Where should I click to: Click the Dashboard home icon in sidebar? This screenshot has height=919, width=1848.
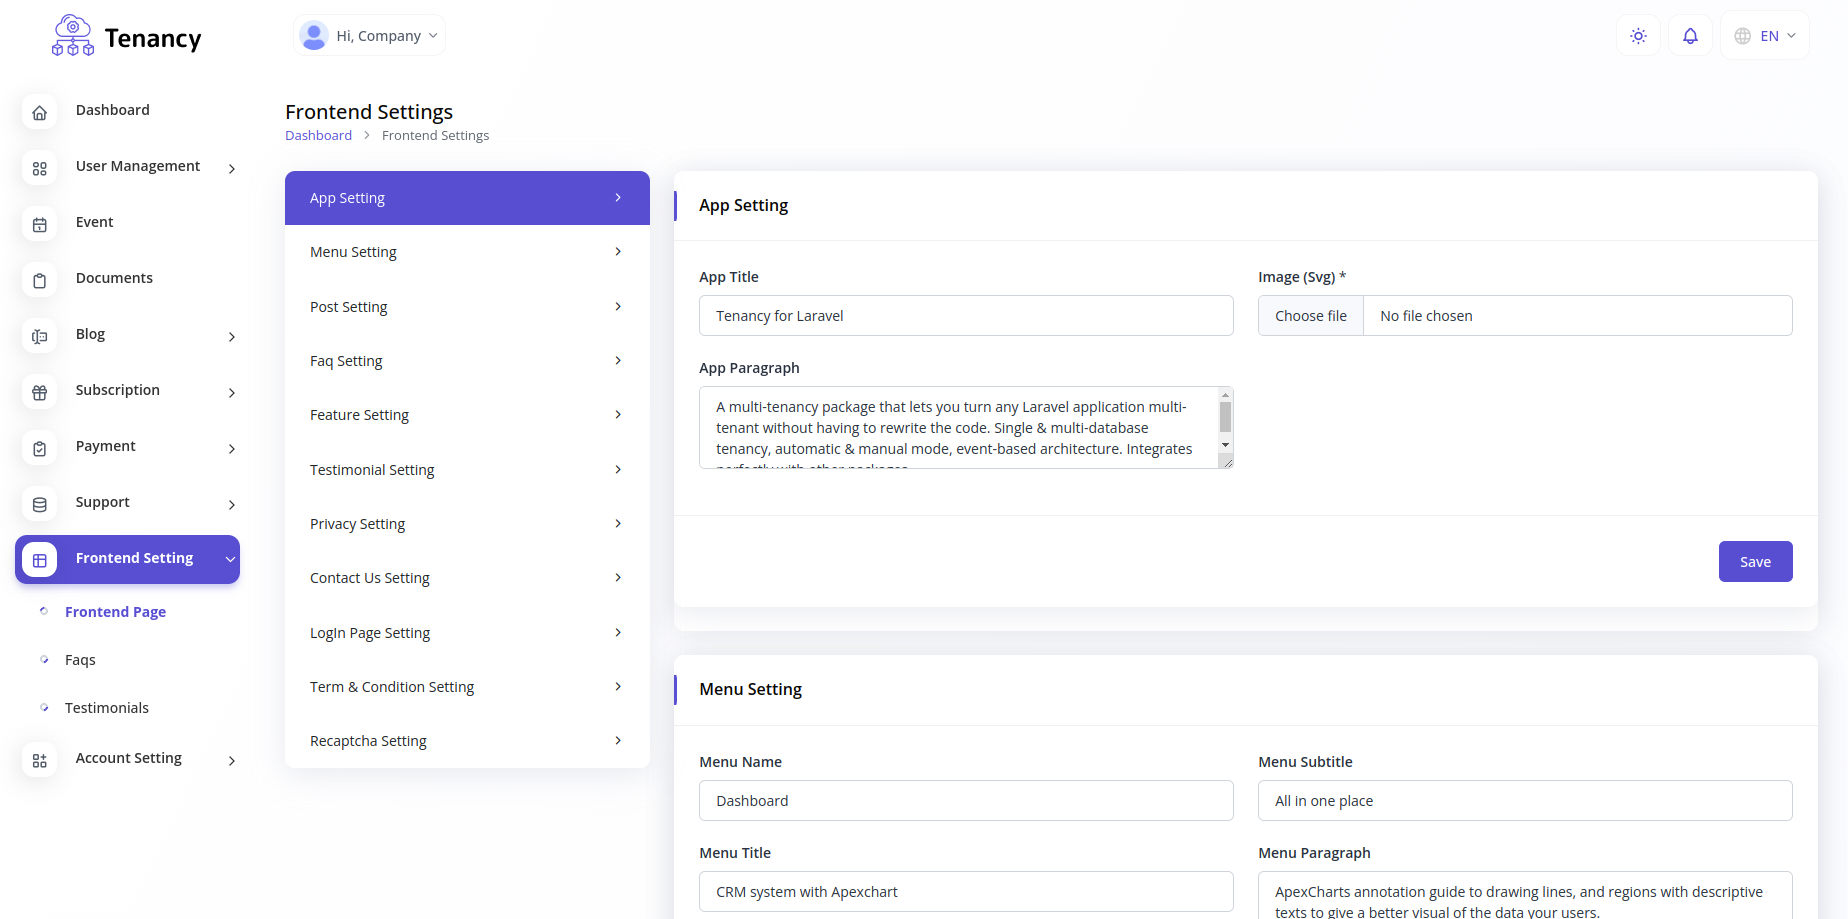pos(40,113)
